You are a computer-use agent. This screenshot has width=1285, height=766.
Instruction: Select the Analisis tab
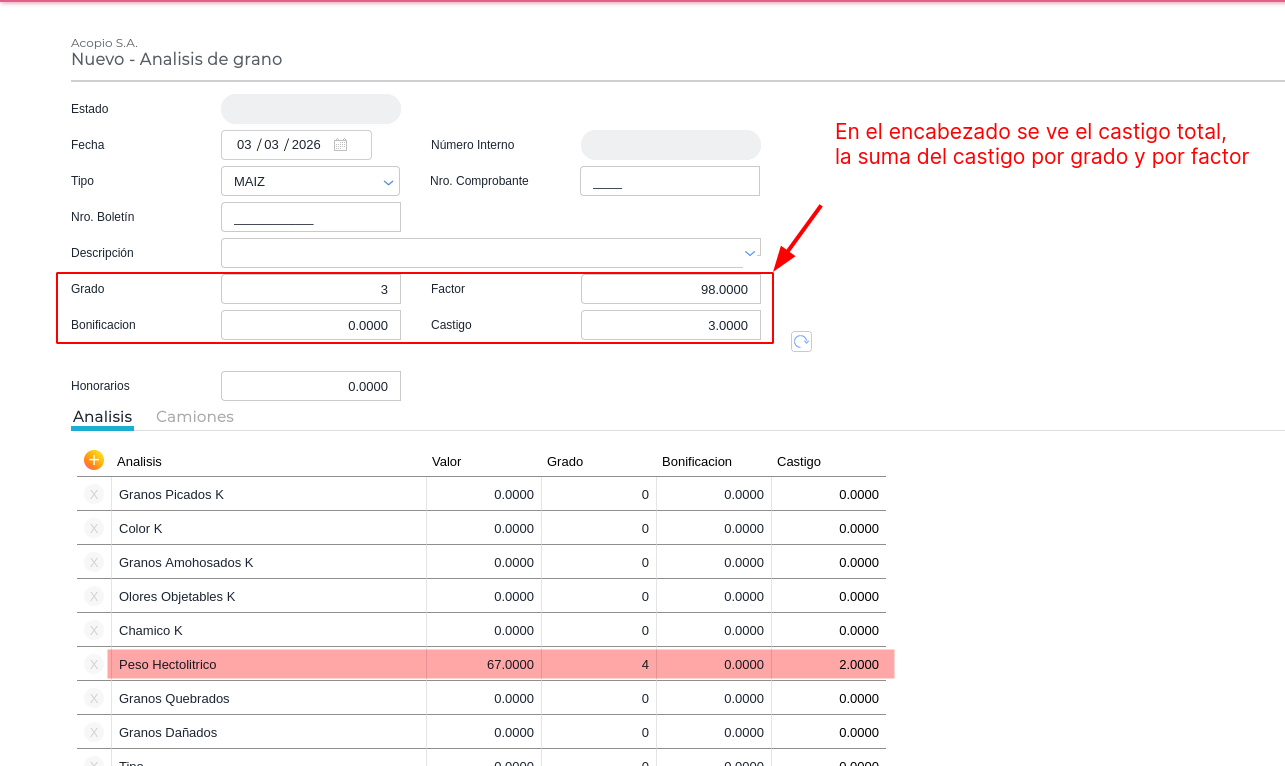coord(102,417)
